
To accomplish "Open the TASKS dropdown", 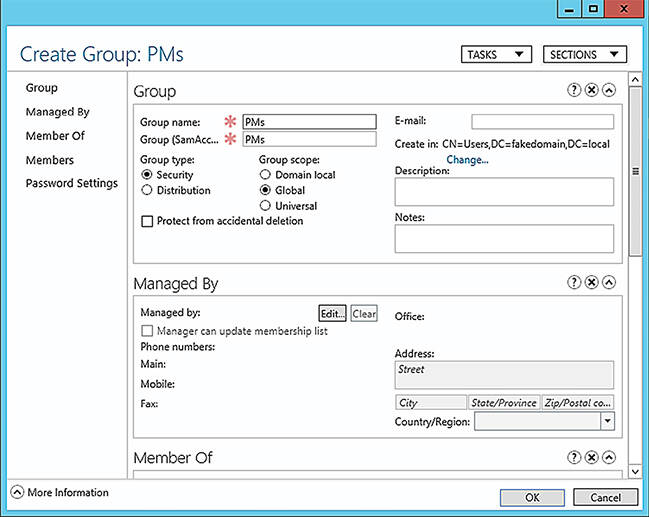I will [x=496, y=54].
